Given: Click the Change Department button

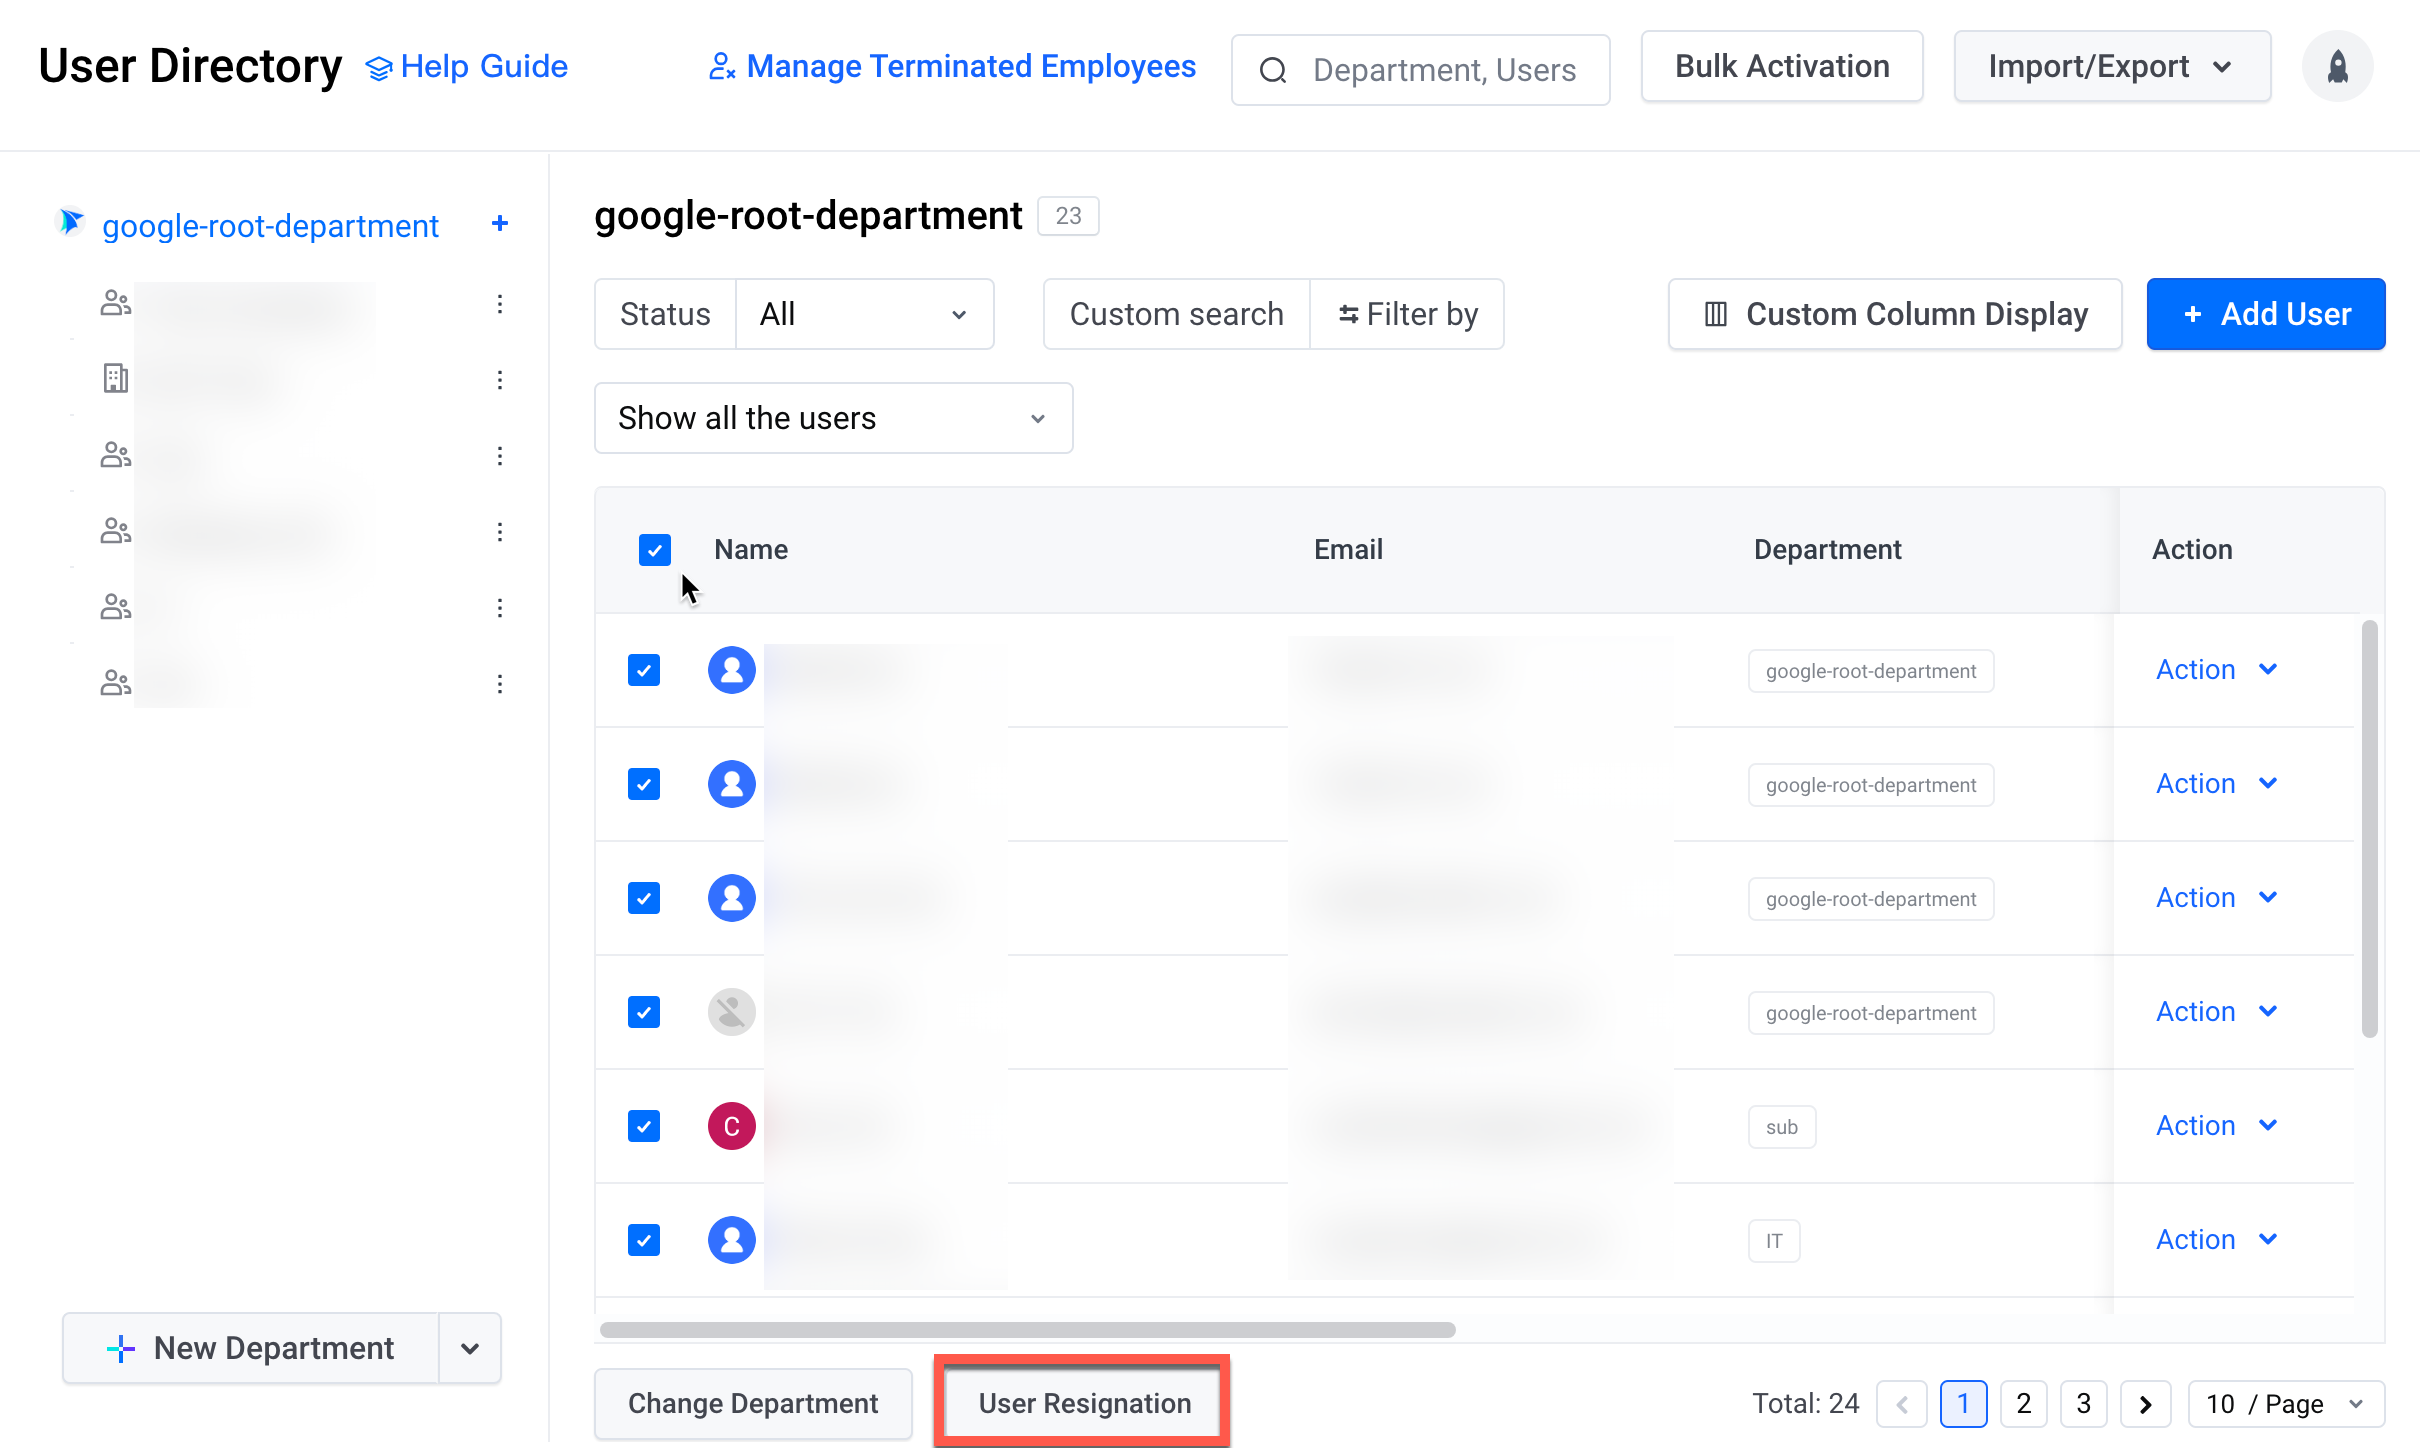Looking at the screenshot, I should (753, 1404).
